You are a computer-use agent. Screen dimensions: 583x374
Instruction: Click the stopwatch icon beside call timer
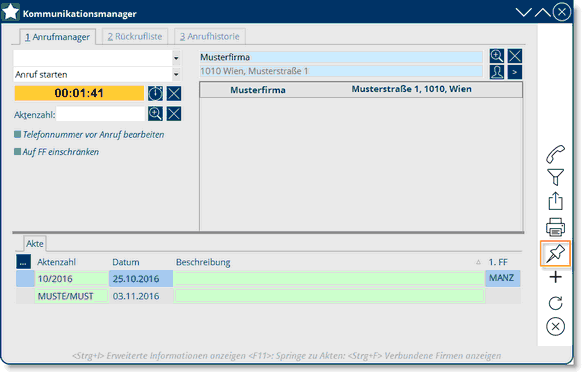click(155, 93)
